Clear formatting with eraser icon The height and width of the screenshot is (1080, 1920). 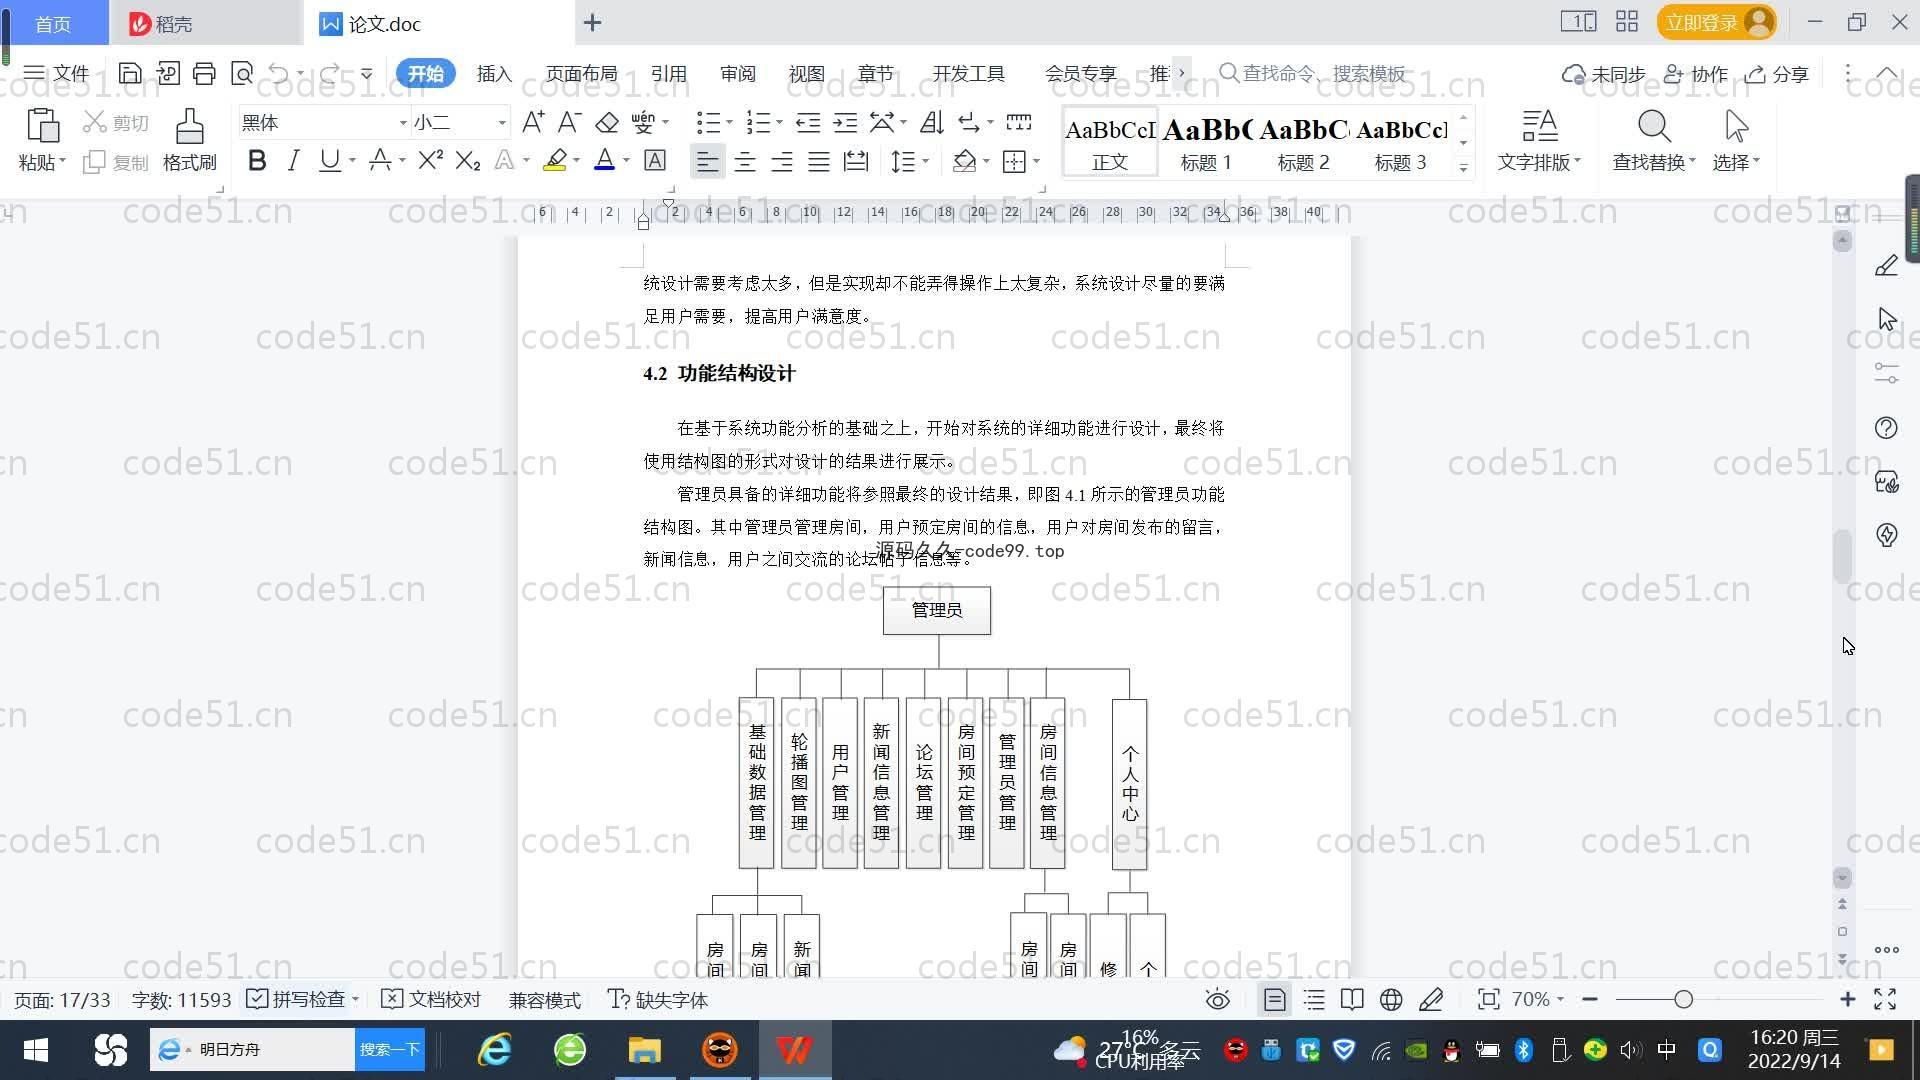point(606,122)
